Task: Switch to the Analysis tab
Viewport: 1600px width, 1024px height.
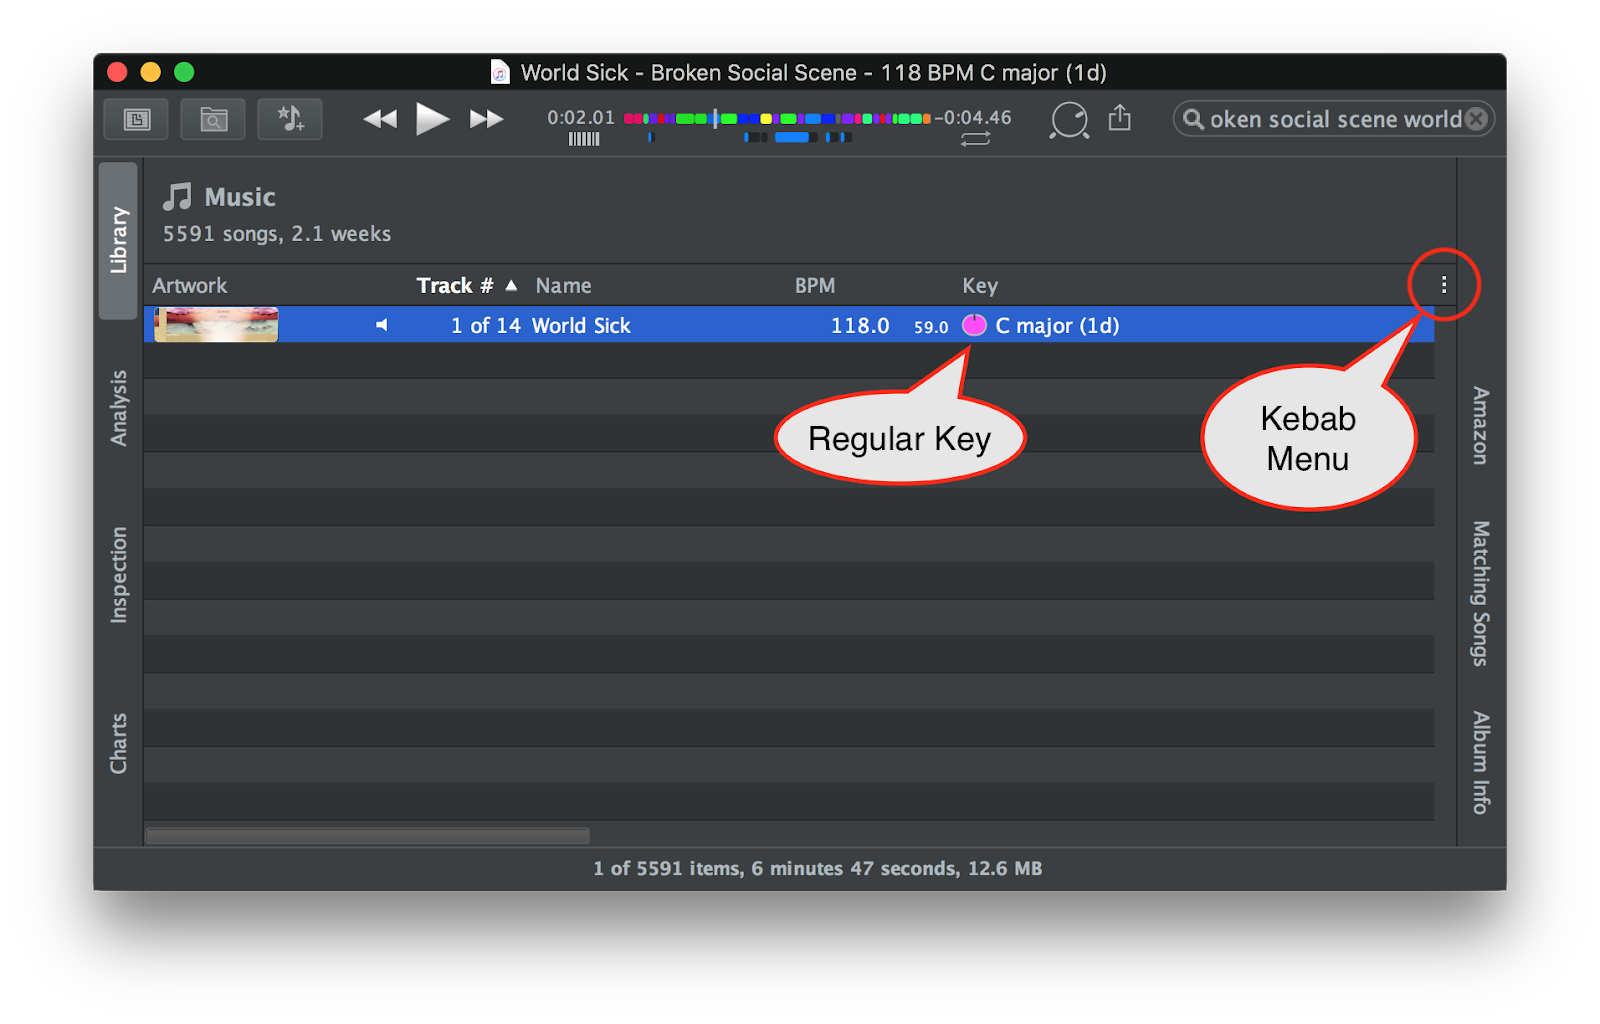Action: tap(118, 408)
